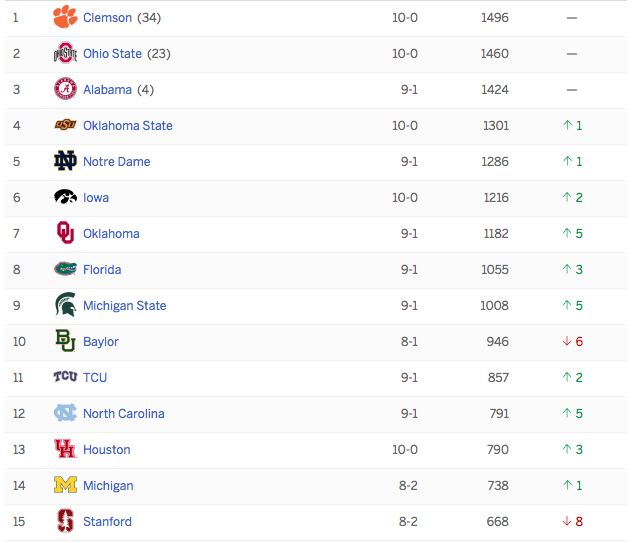The image size is (637, 543).
Task: Click the Iowa Hawkeyes logo
Action: (65, 197)
